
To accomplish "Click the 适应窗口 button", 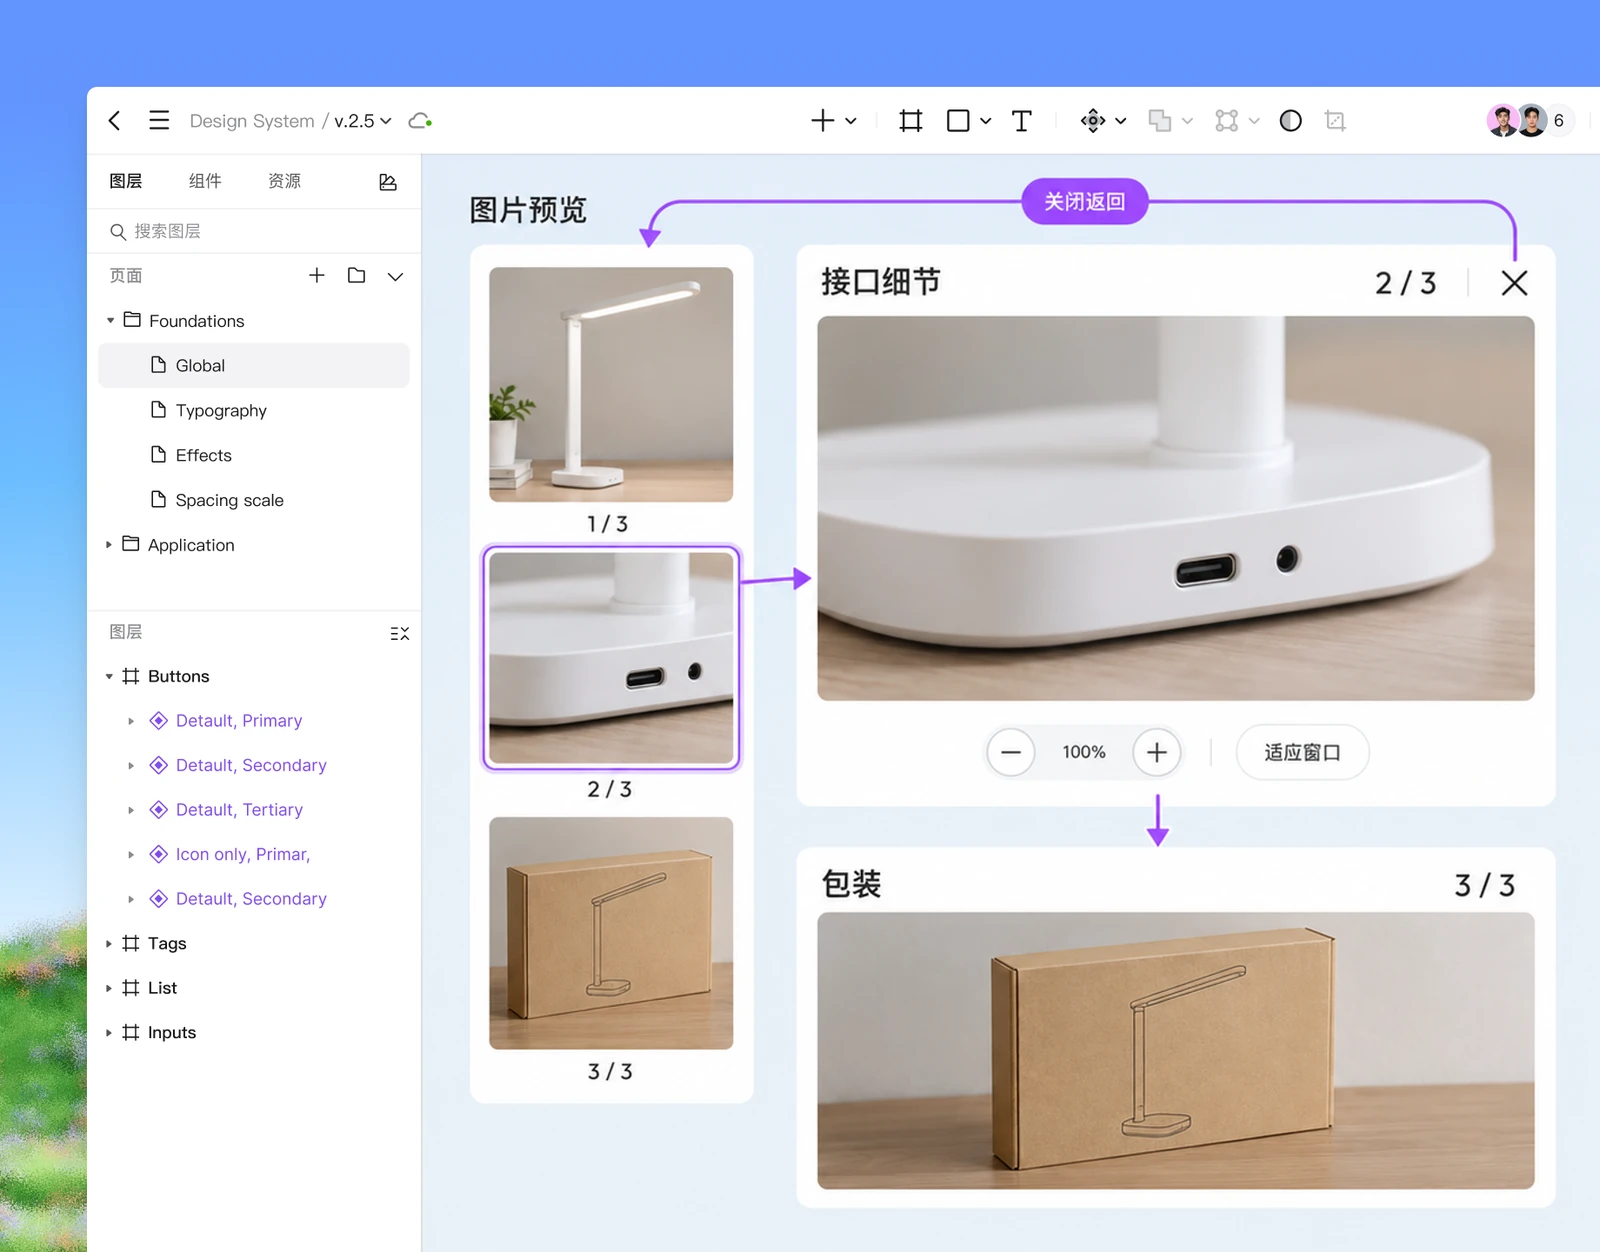I will [x=1302, y=752].
